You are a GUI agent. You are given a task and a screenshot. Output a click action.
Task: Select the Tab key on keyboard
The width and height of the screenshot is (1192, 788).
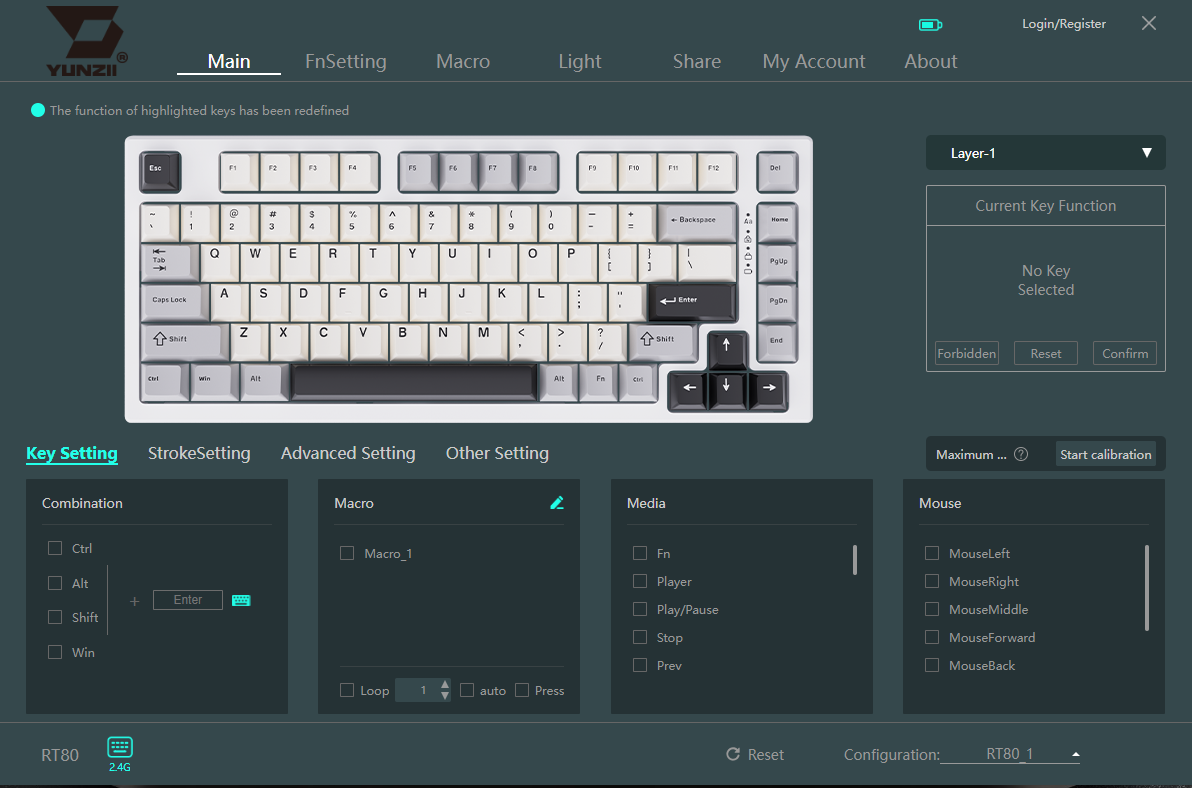tap(170, 262)
